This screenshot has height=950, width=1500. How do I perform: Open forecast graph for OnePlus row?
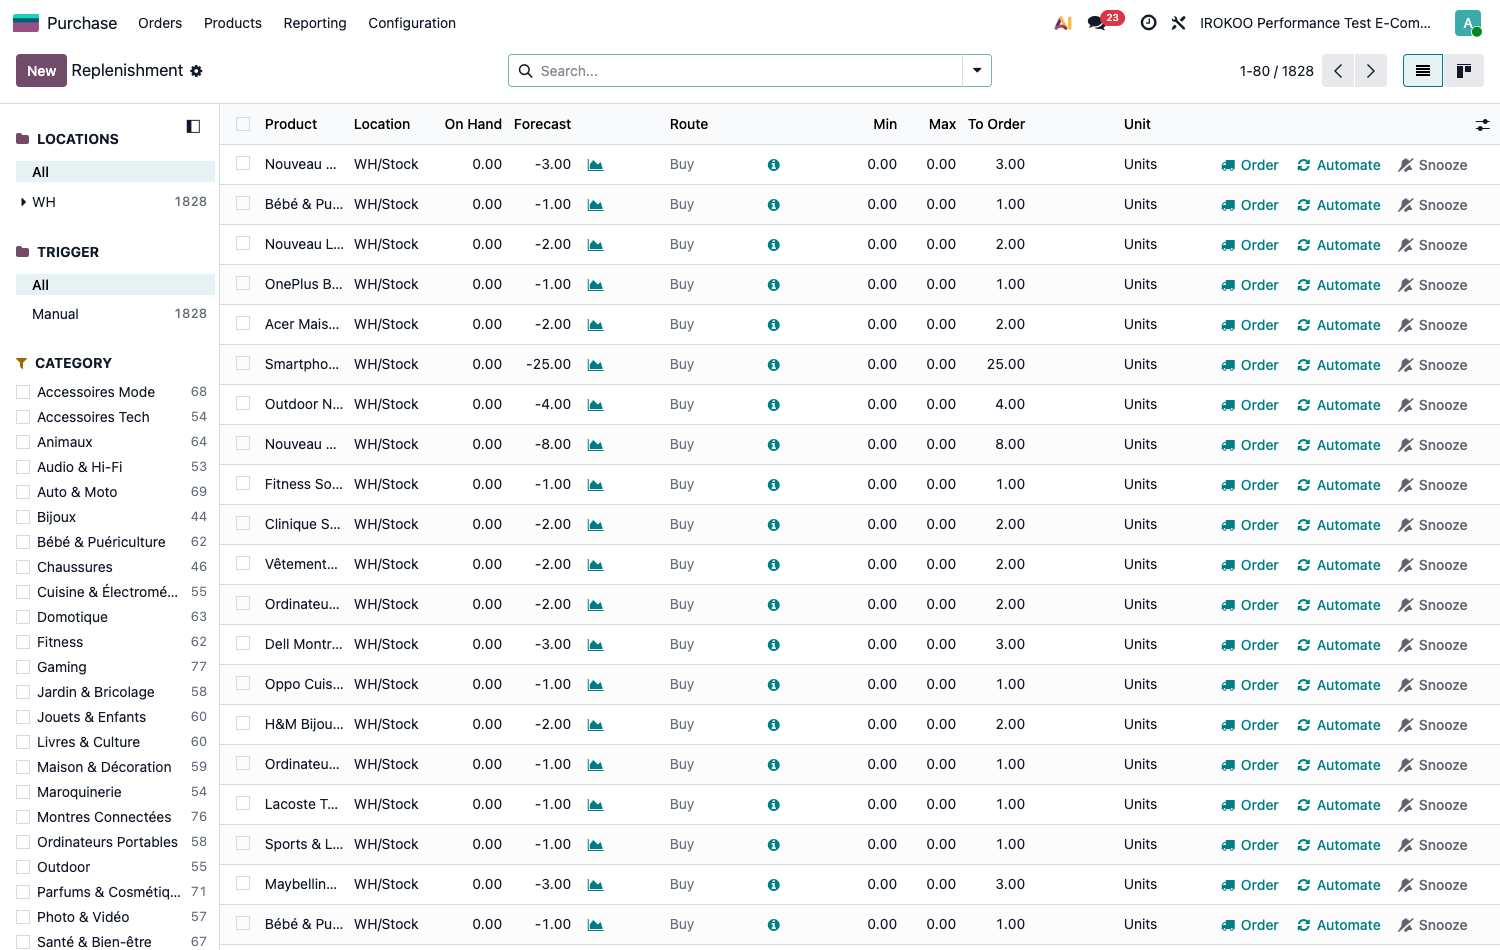[595, 285]
